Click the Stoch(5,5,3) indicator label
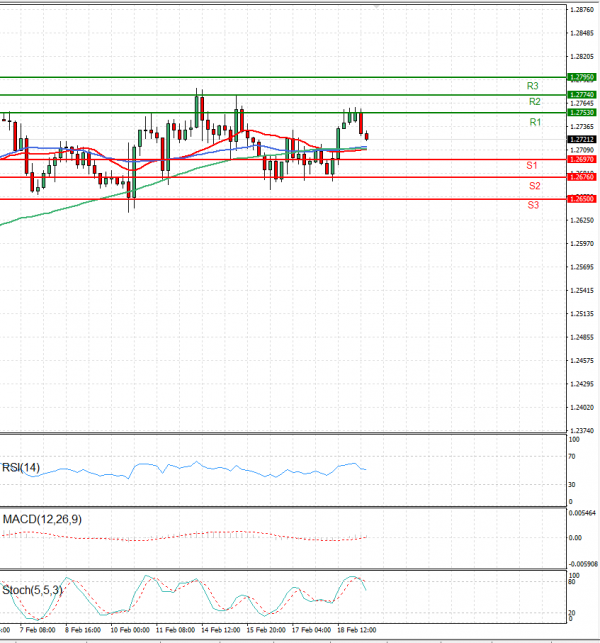The width and height of the screenshot is (600, 643). point(32,590)
